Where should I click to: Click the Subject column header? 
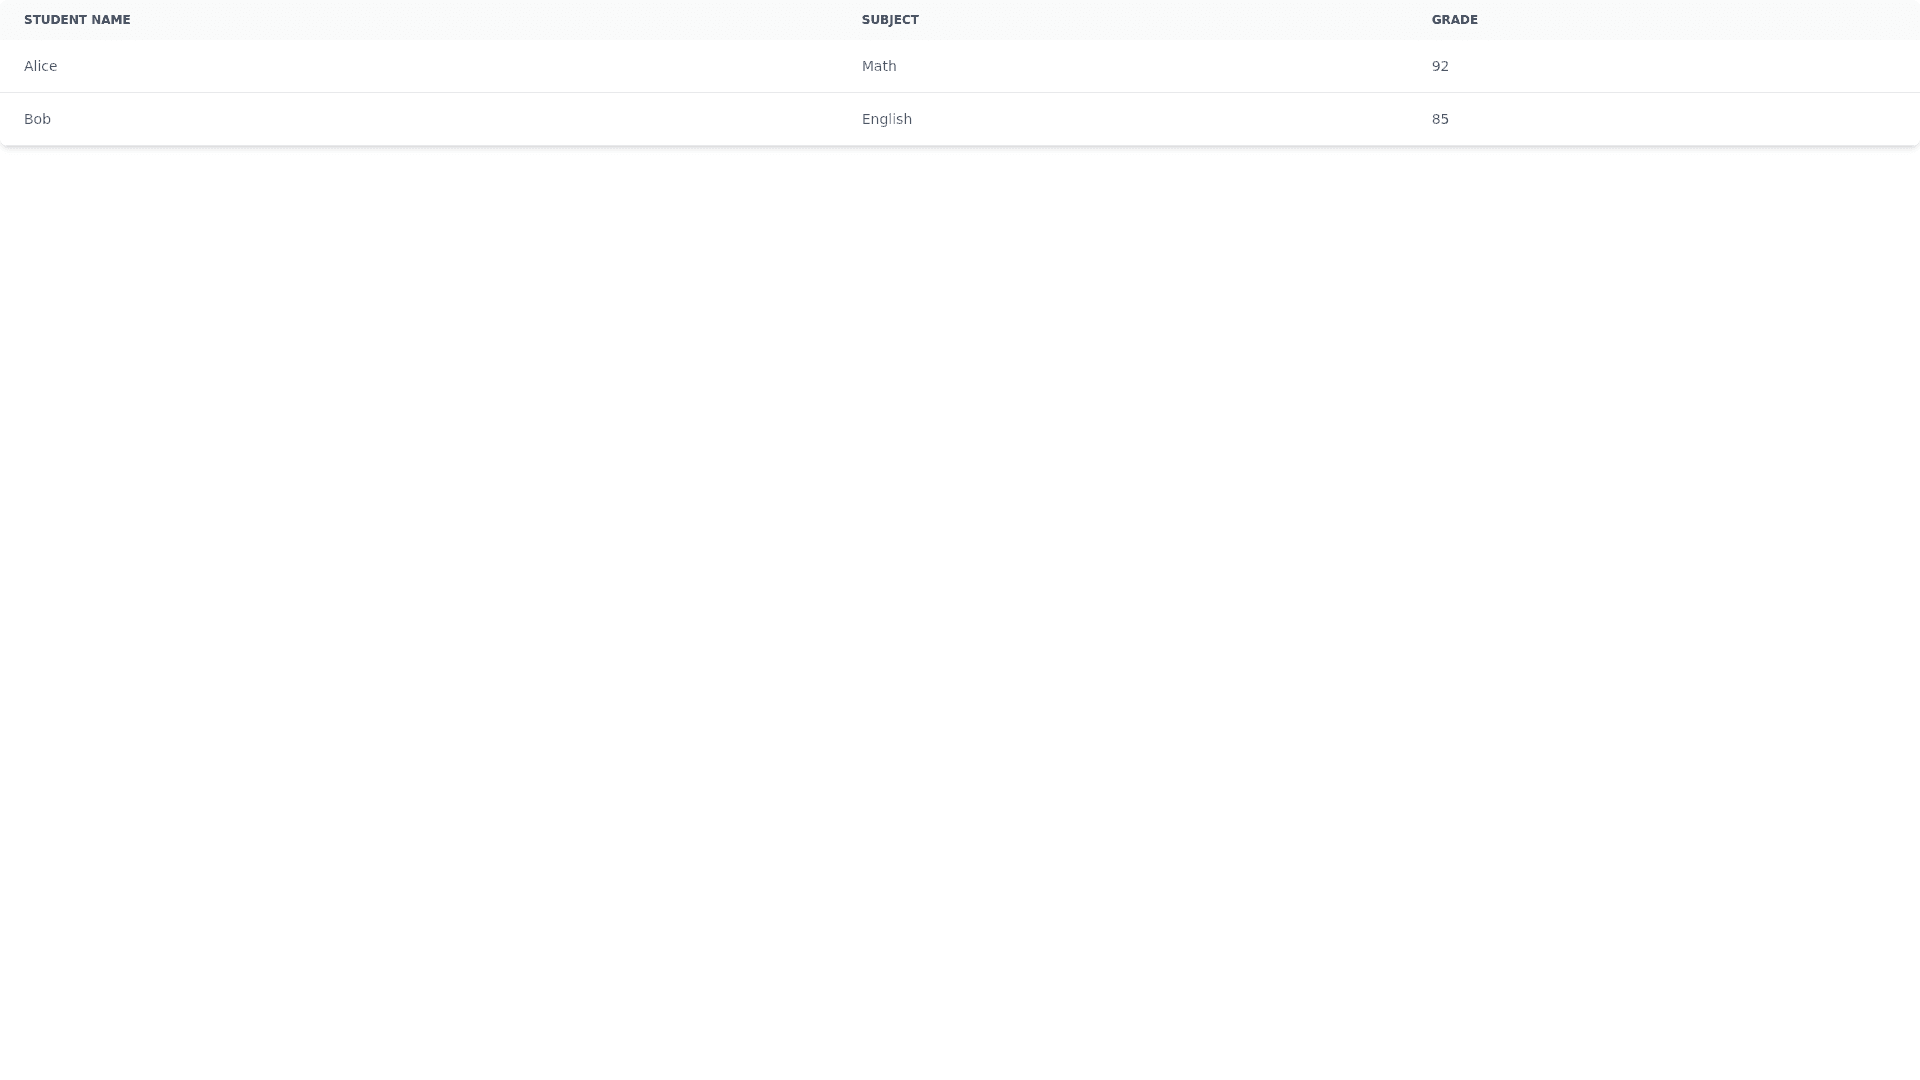(x=890, y=20)
